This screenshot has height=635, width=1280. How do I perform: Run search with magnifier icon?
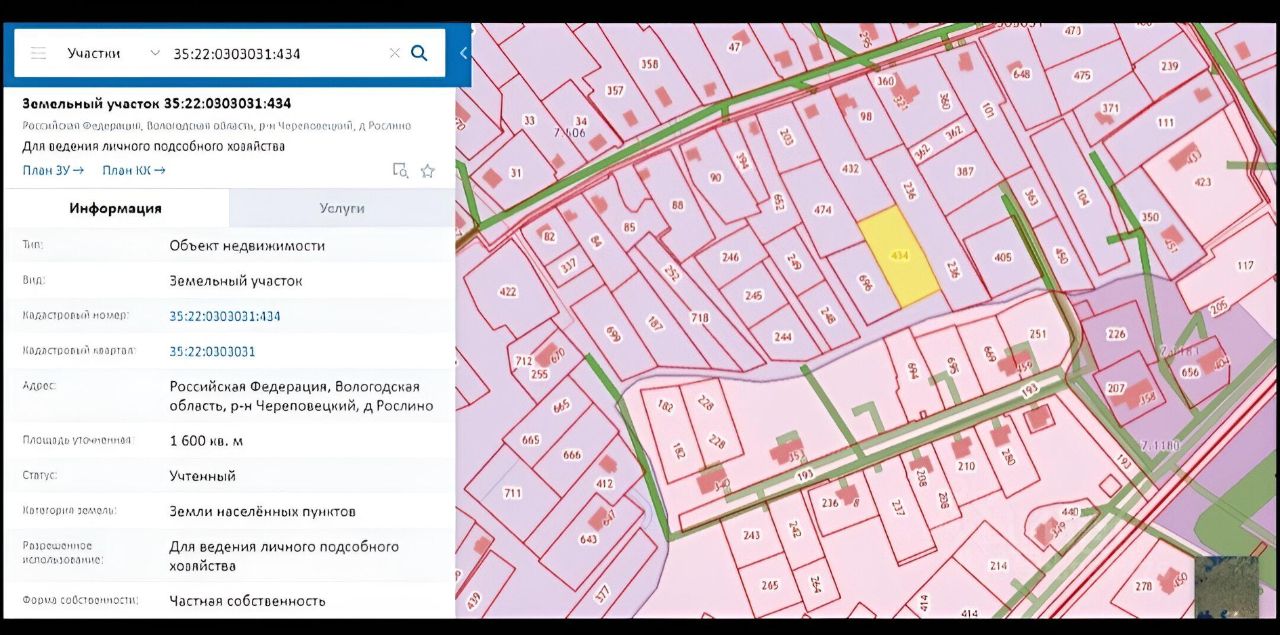coord(419,53)
